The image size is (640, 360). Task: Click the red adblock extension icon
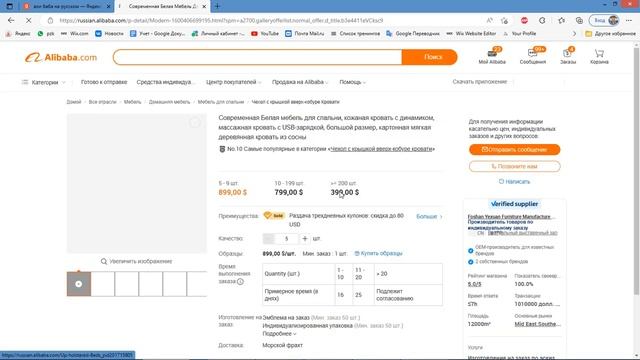pos(524,20)
